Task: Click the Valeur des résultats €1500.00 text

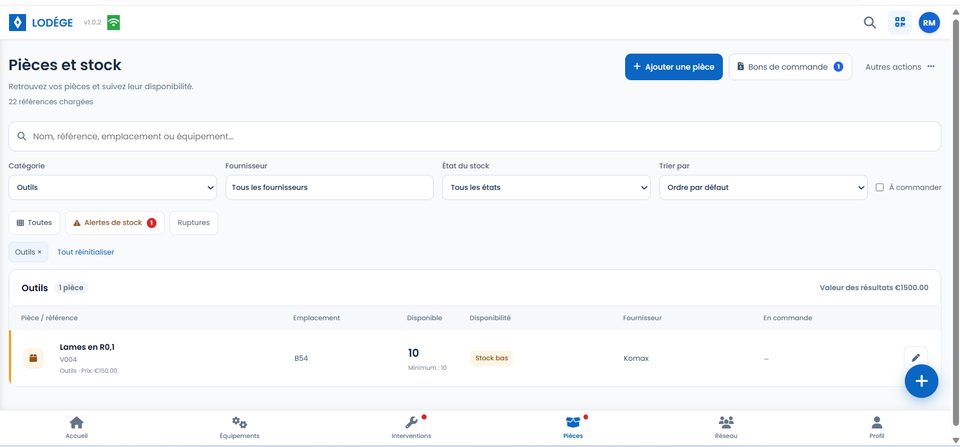Action: click(x=874, y=288)
